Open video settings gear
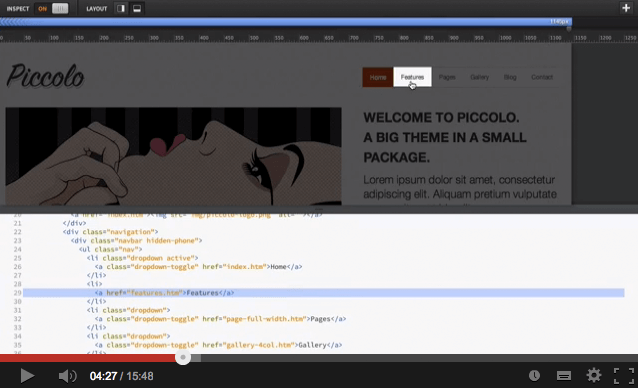This screenshot has width=638, height=388. (x=594, y=375)
